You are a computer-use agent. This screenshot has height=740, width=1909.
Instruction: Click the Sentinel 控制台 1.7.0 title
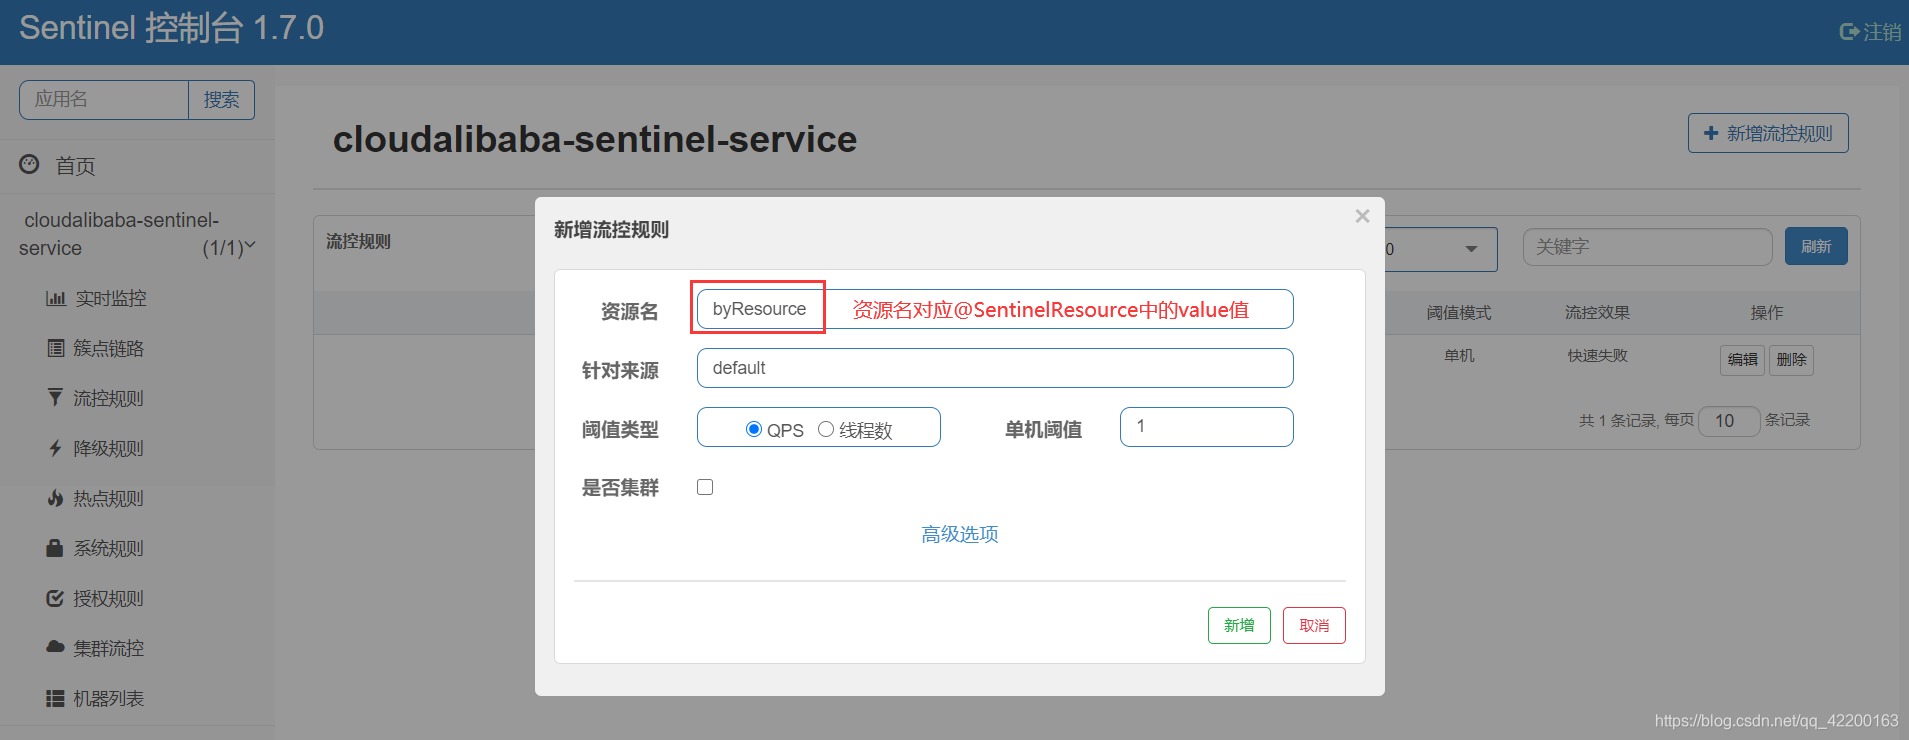171,28
